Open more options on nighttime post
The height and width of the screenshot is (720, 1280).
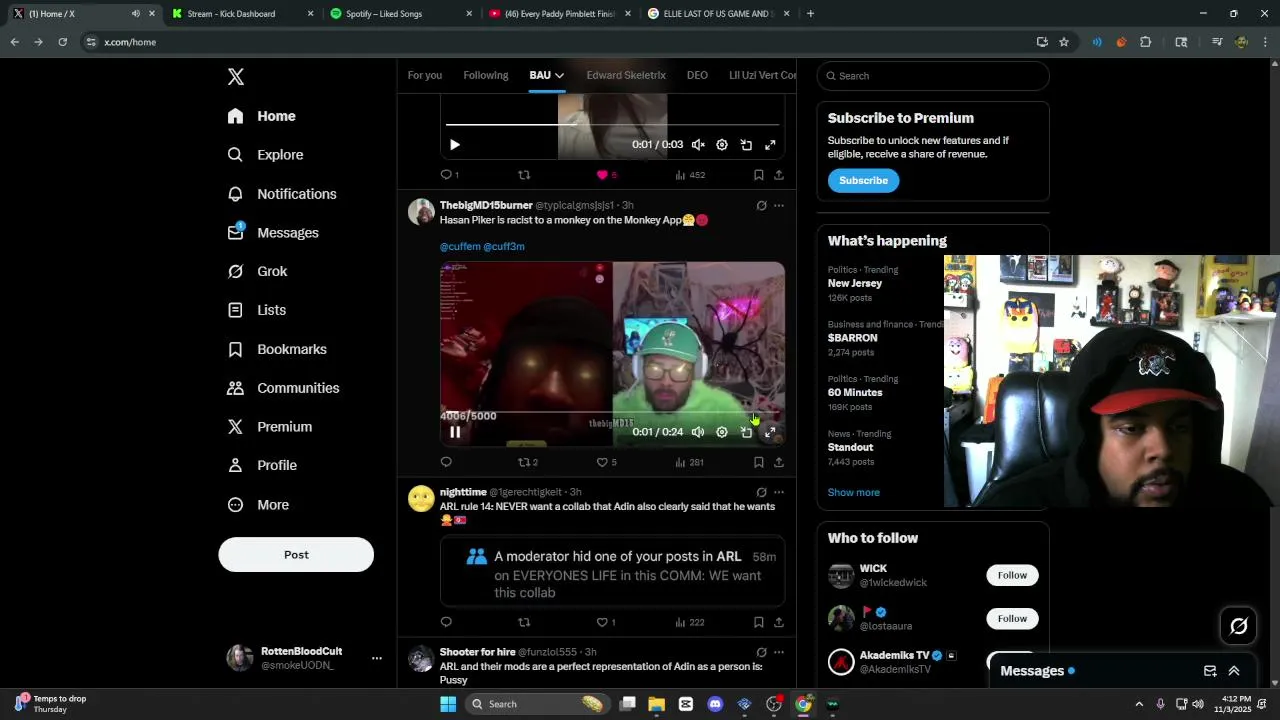(x=779, y=493)
